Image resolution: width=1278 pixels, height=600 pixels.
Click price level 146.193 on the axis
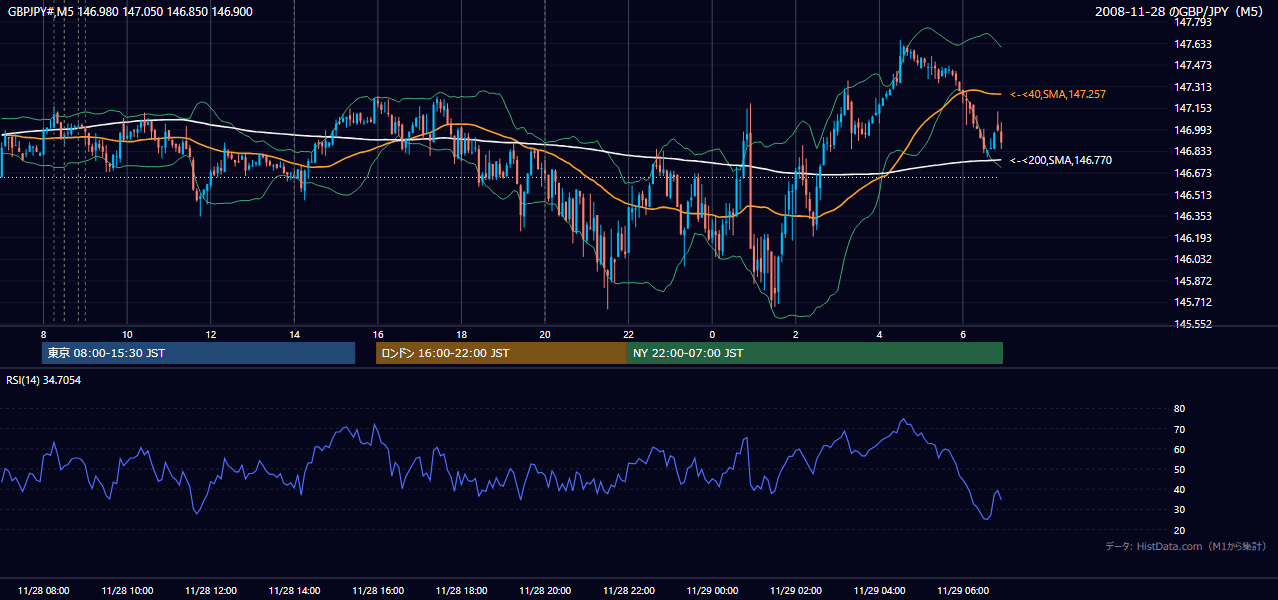pos(1193,238)
